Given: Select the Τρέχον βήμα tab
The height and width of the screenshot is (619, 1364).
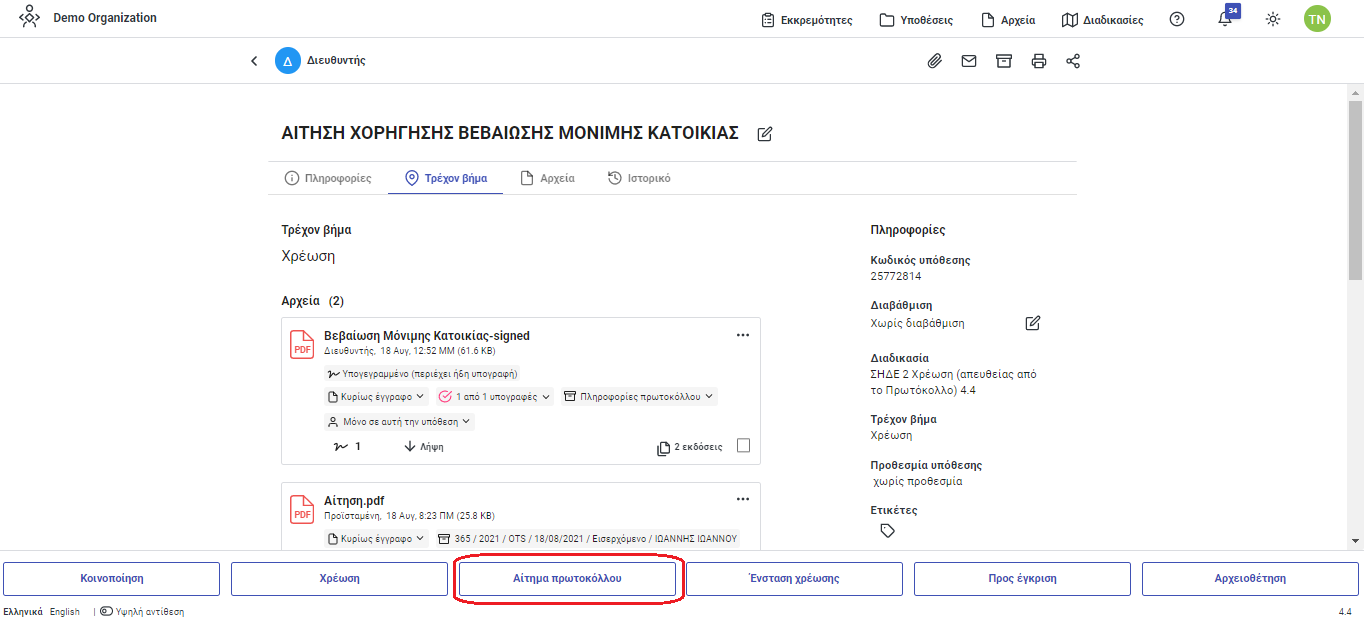Looking at the screenshot, I should tap(446, 178).
